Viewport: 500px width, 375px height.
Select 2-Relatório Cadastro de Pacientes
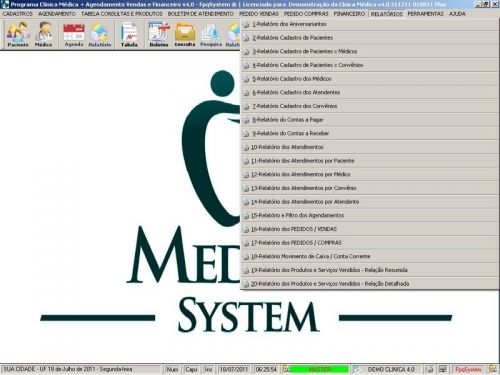tap(369, 38)
